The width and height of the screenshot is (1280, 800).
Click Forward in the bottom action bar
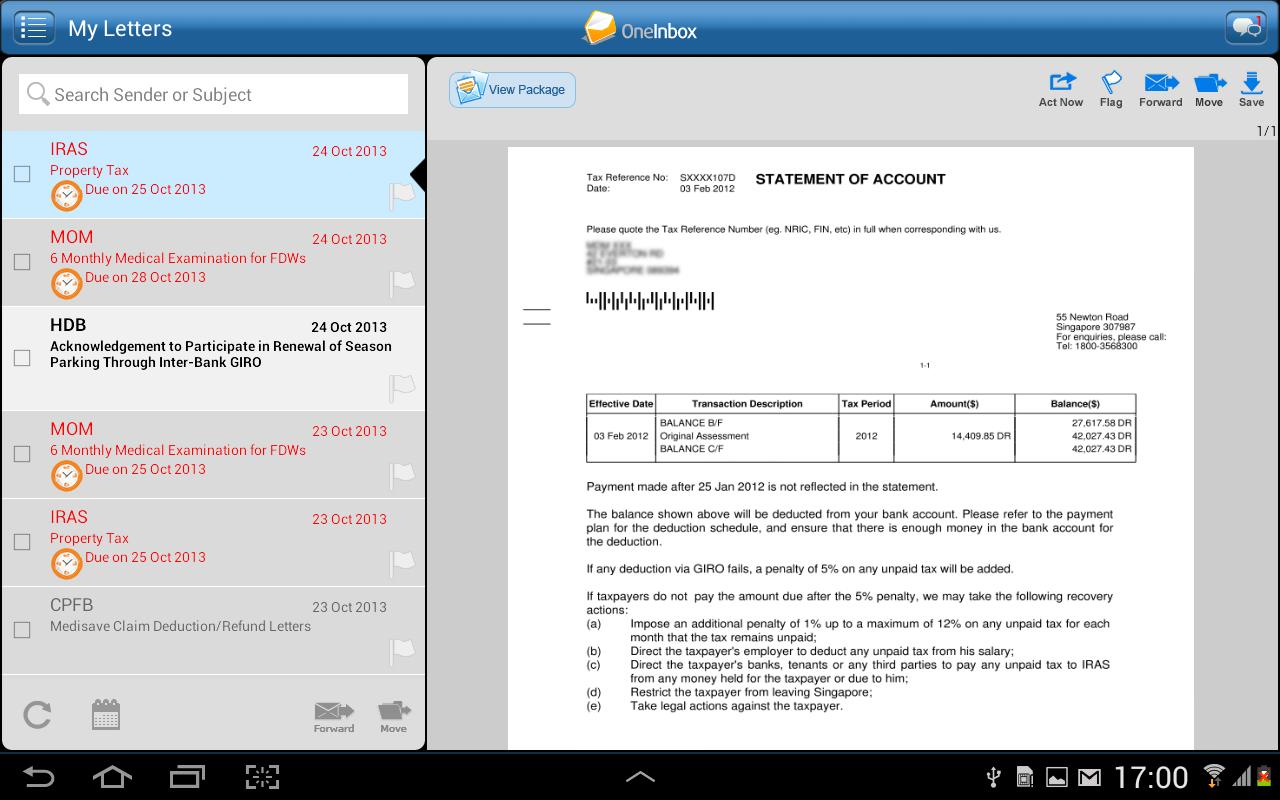pyautogui.click(x=334, y=715)
